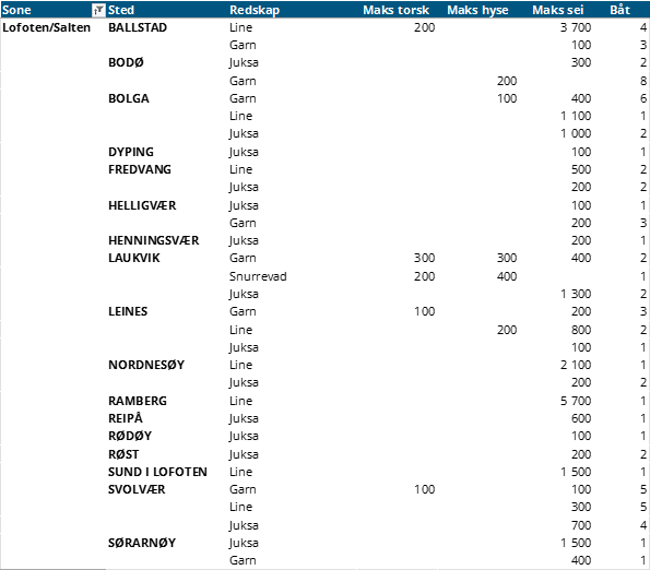Viewport: 650px width, 570px height.
Task: Click the Garn gear cell for SVOLVÆR
Action: [x=243, y=490]
